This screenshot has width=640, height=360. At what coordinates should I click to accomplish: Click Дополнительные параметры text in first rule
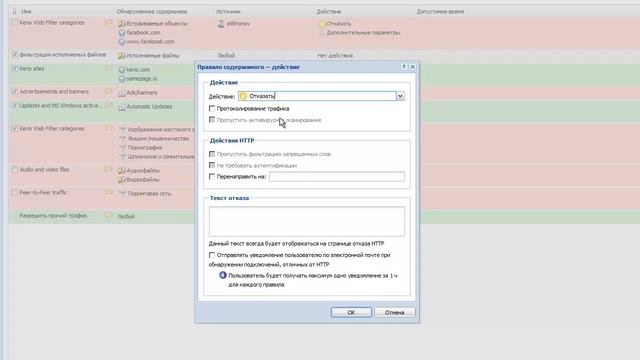[x=363, y=33]
